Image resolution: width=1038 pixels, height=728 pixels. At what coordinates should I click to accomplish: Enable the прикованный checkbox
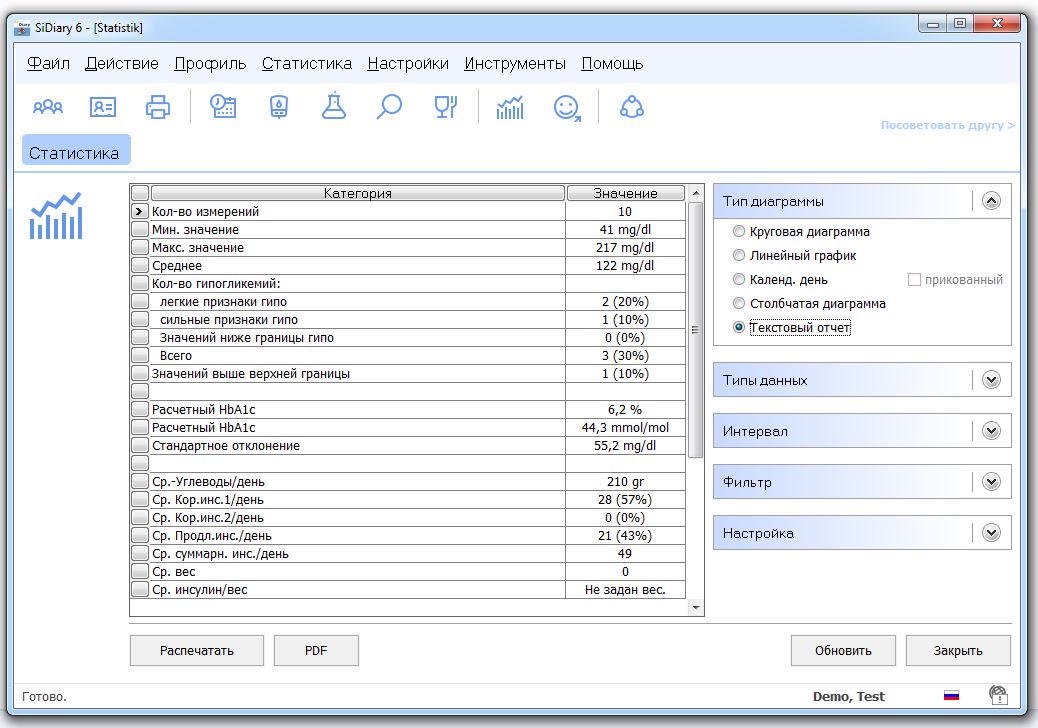[x=914, y=280]
